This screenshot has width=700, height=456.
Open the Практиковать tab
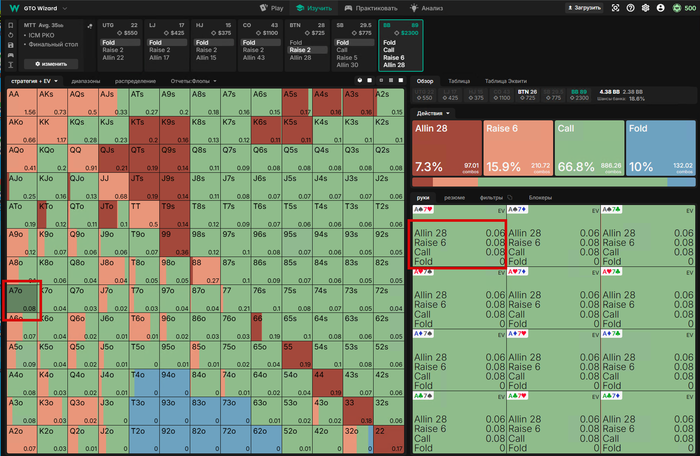pos(371,8)
